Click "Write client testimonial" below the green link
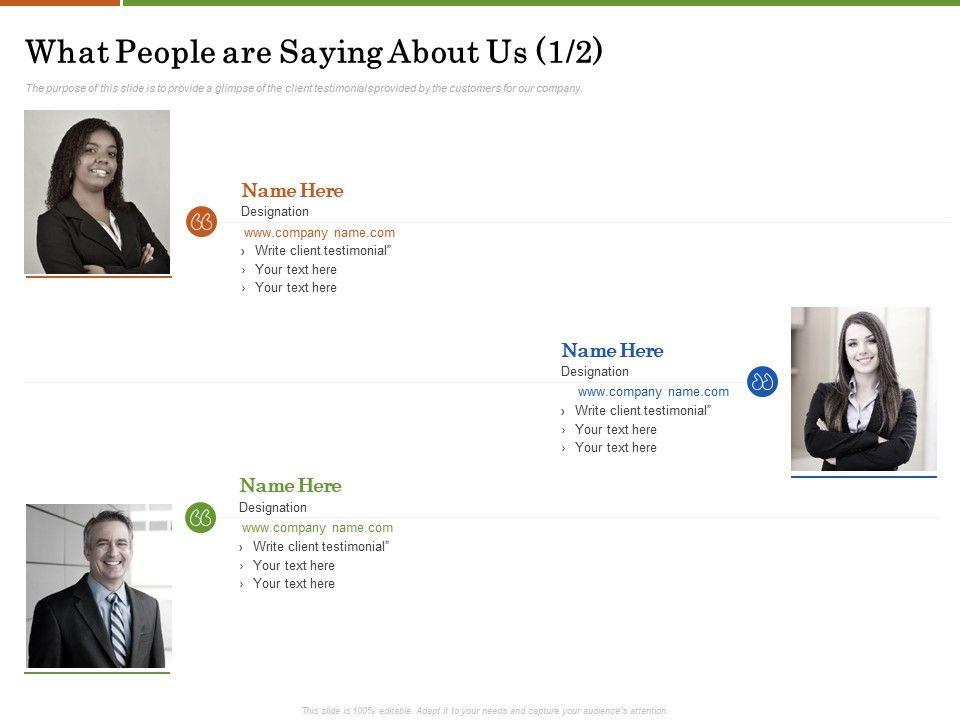The image size is (960, 720). pyautogui.click(x=320, y=547)
